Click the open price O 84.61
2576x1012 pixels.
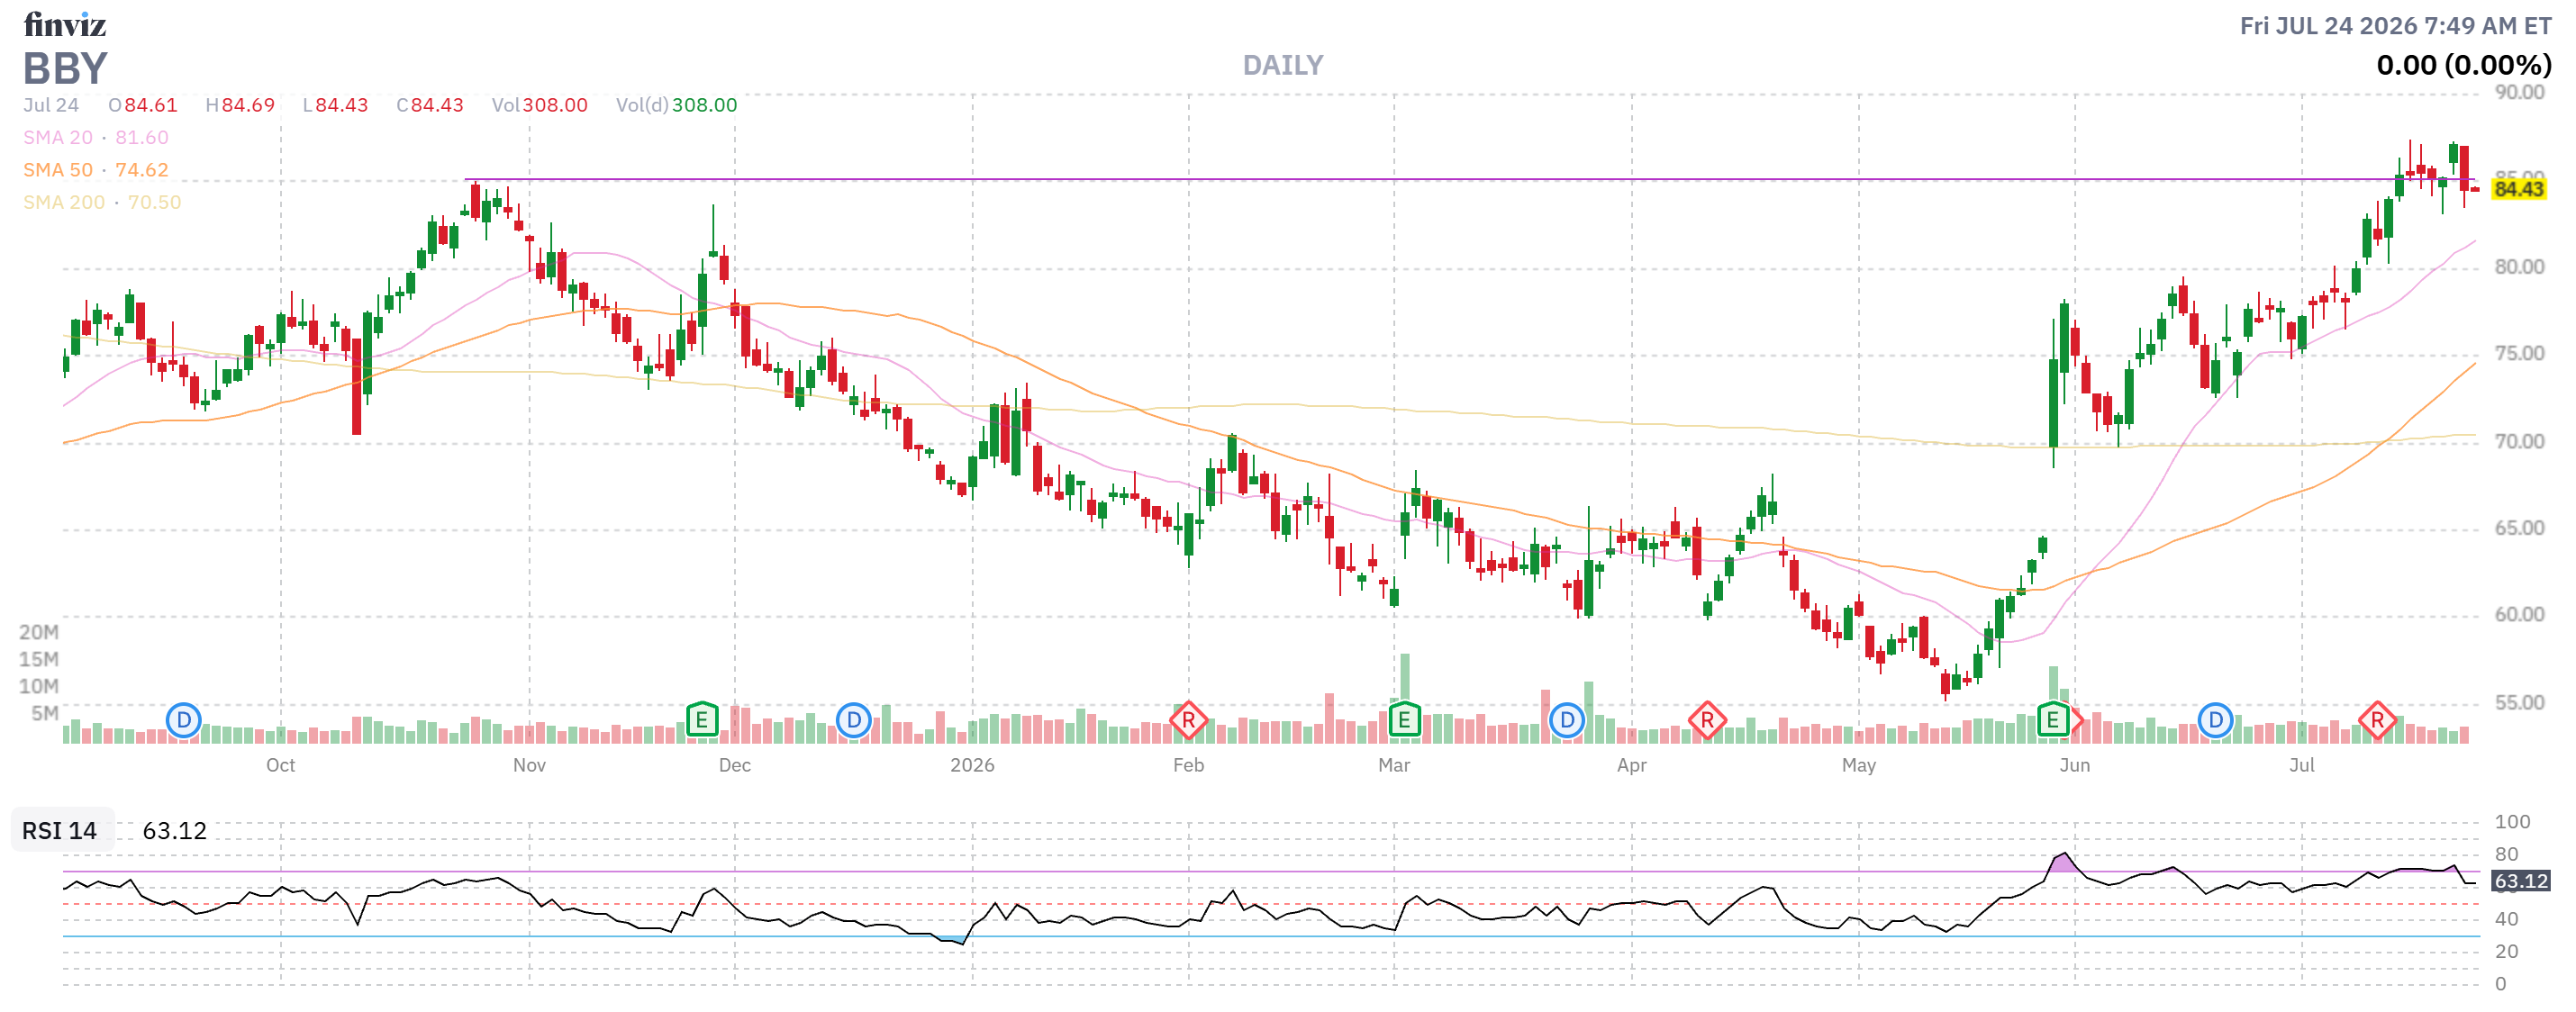[143, 105]
